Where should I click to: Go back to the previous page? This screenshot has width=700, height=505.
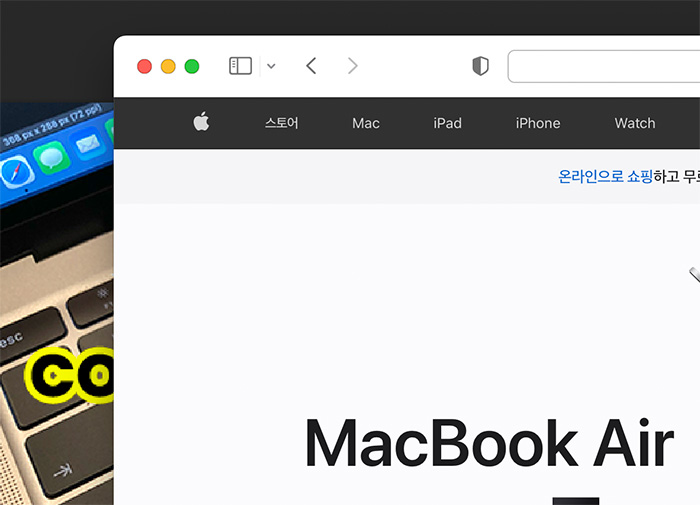click(311, 66)
